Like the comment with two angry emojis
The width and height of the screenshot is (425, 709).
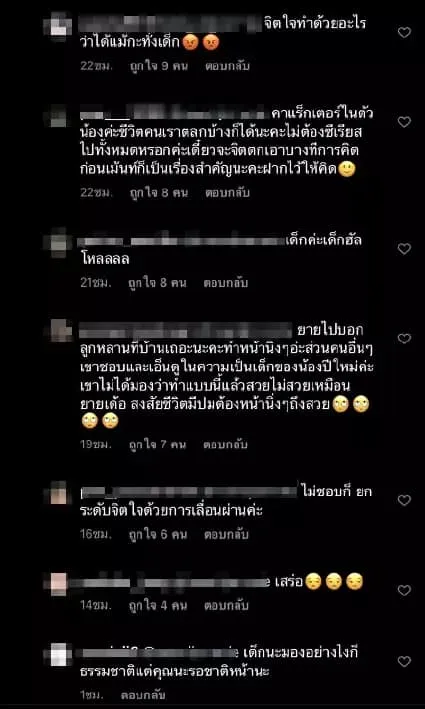pos(404,32)
